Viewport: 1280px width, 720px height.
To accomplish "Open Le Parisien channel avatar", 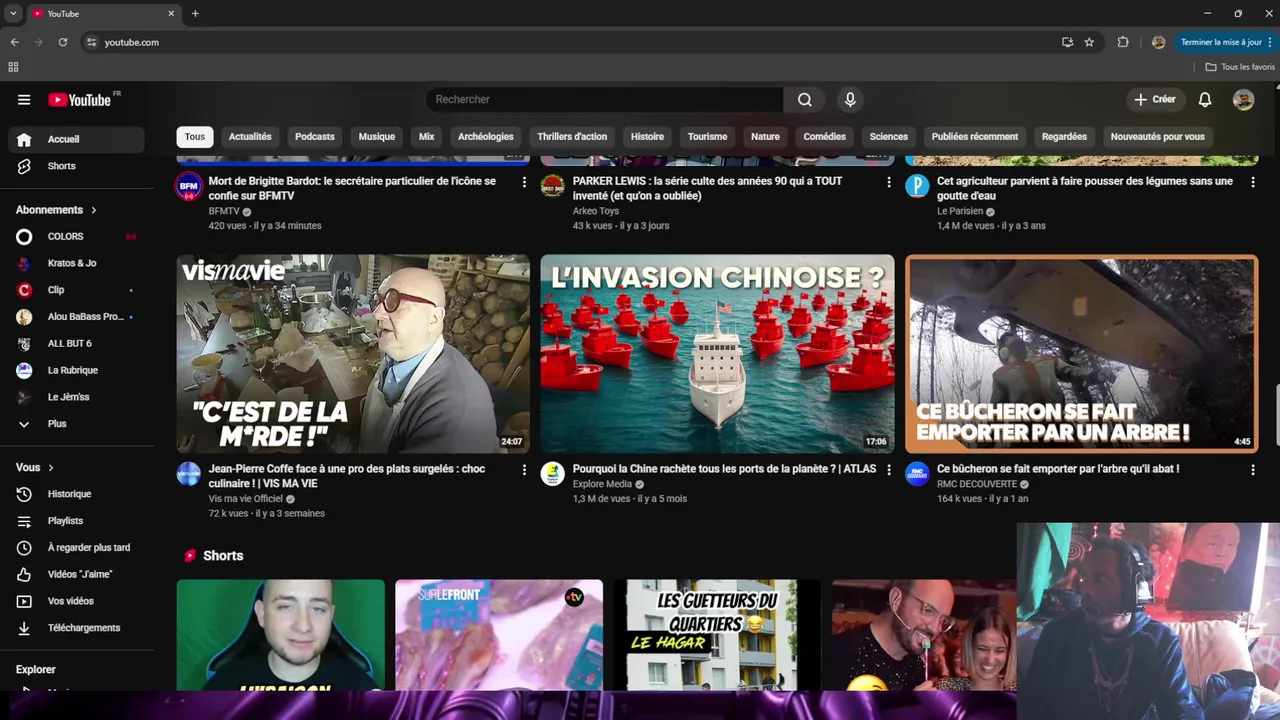I will point(917,186).
